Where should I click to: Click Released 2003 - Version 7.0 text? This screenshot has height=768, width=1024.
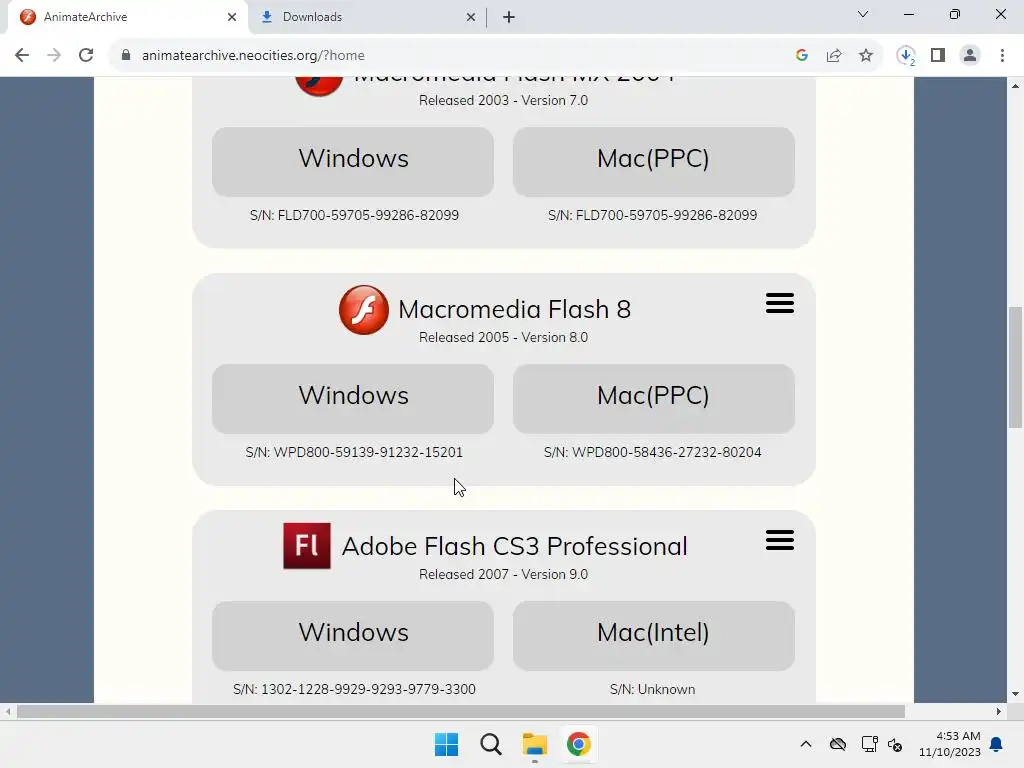(504, 100)
